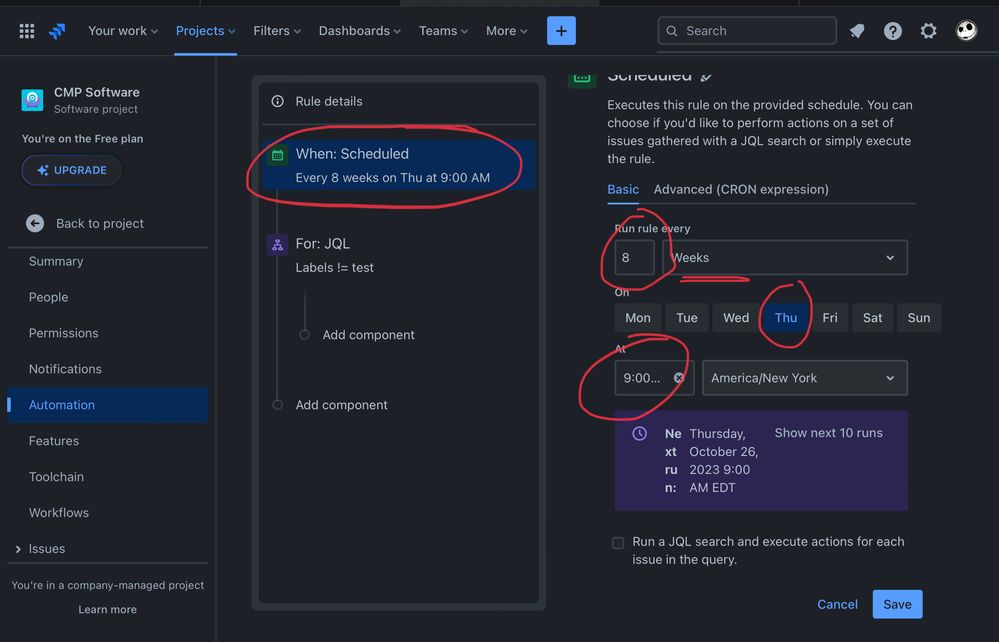The image size is (999, 642).
Task: Select the When: Scheduled trigger component
Action: pyautogui.click(x=398, y=165)
